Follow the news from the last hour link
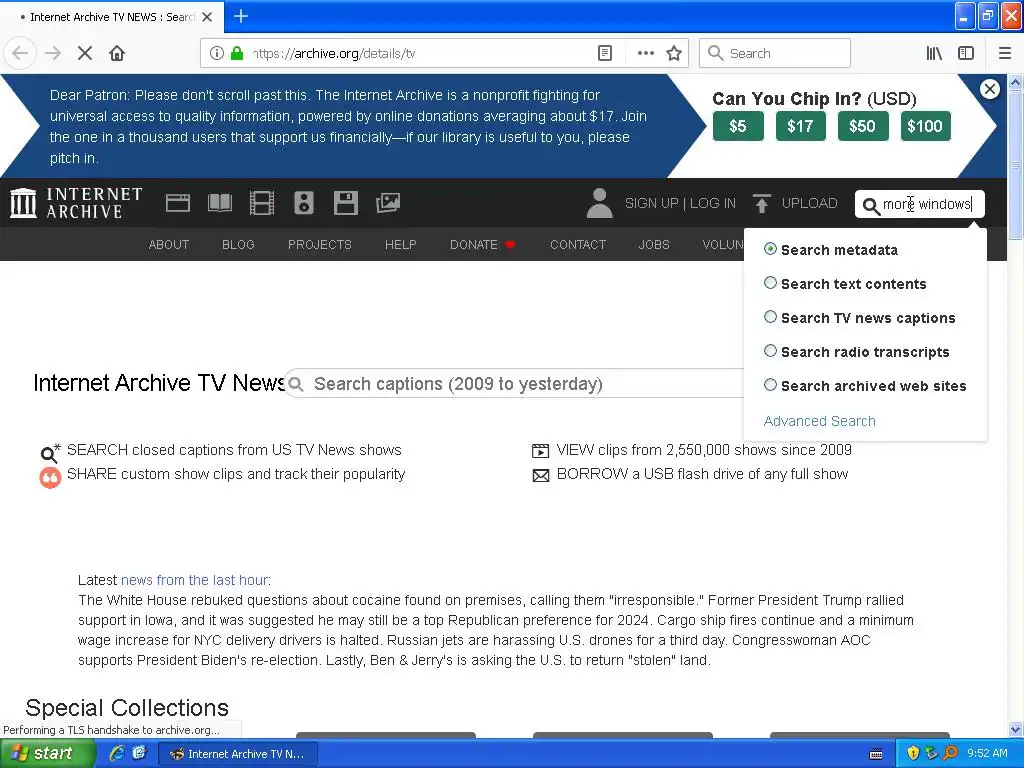The image size is (1024, 768). 195,580
